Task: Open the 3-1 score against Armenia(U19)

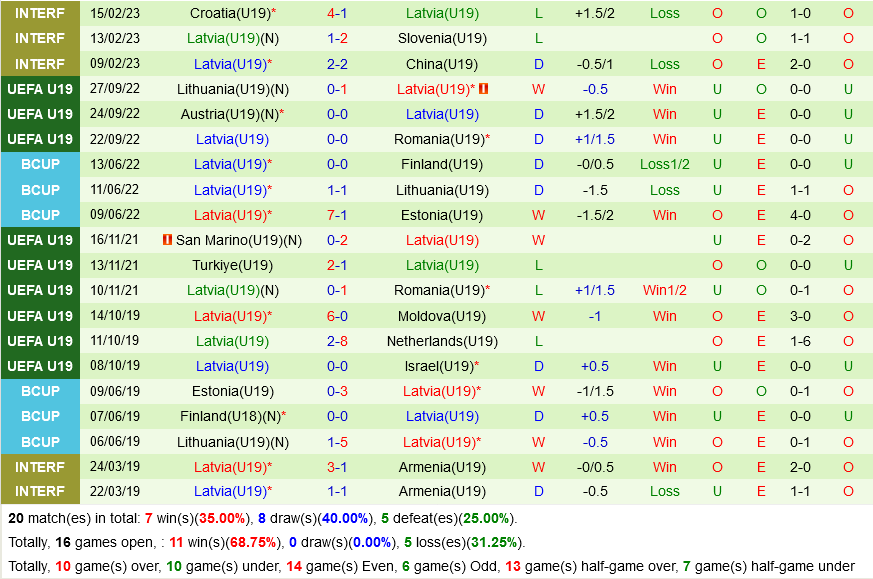Action: click(337, 467)
